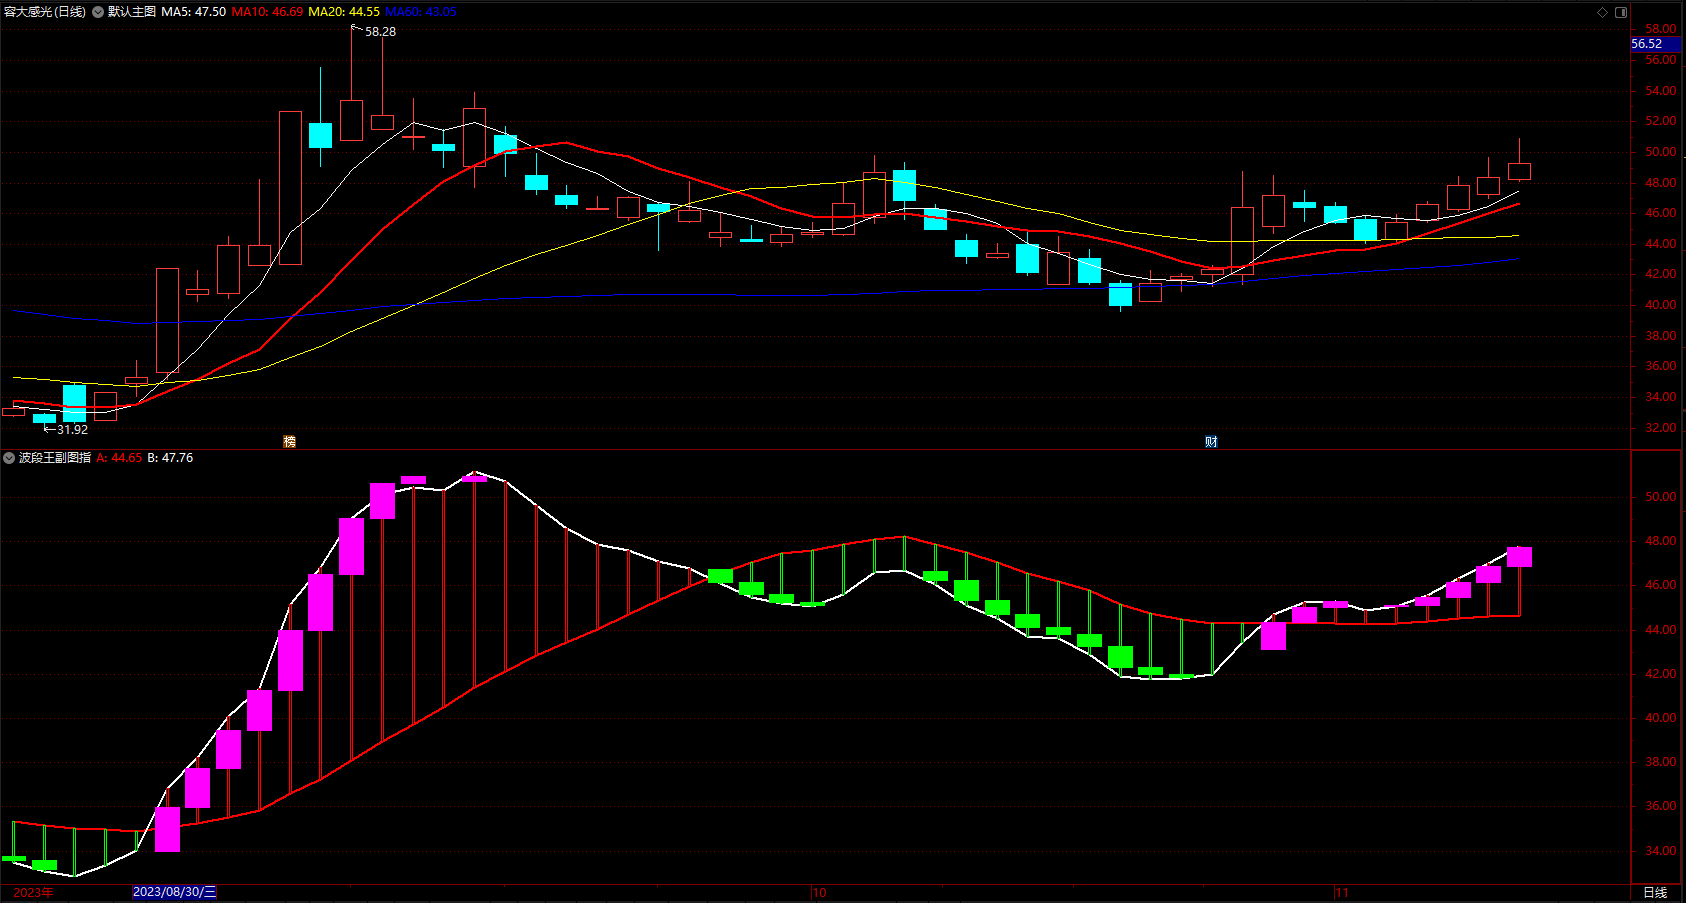Click the highlighted date 2023/08/30/三 on time axis

click(174, 892)
